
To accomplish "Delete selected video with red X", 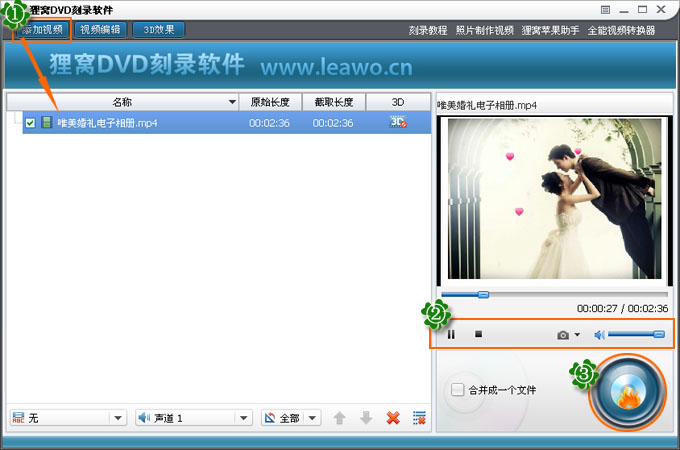I will tap(393, 418).
